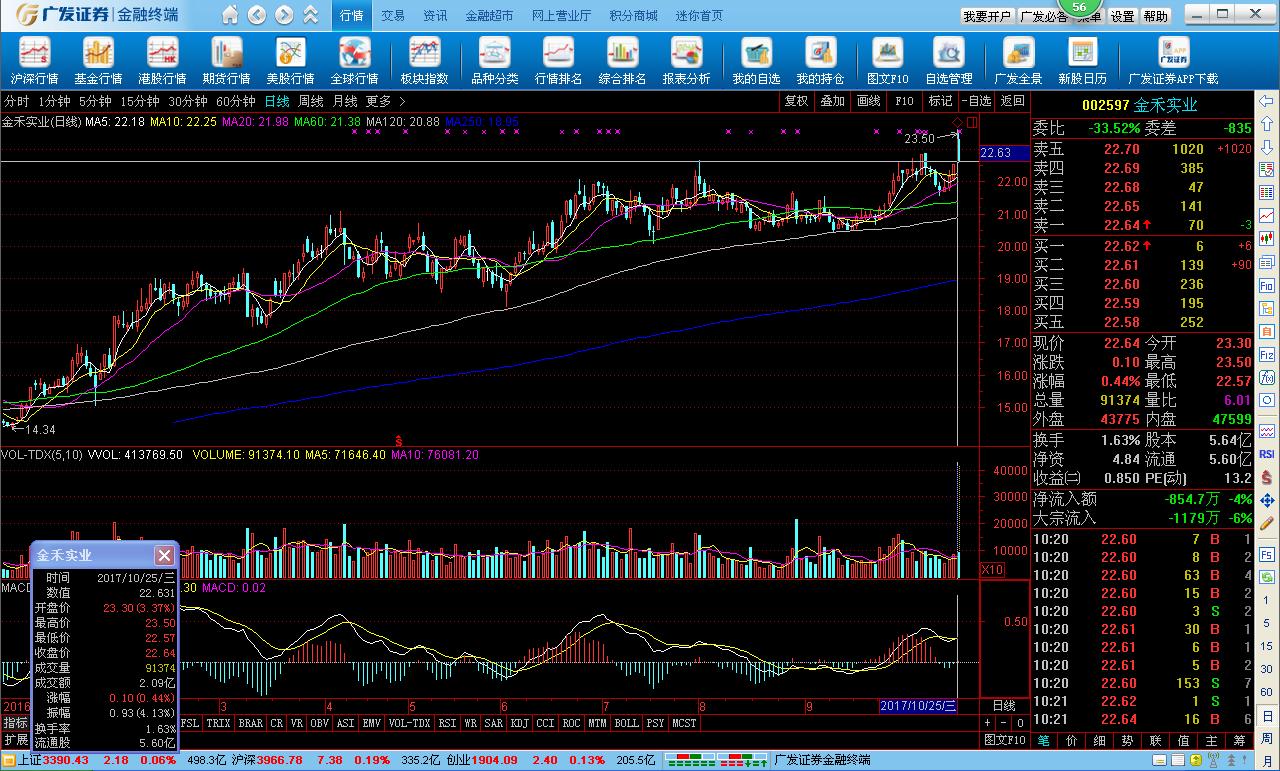This screenshot has height=771, width=1280.
Task: Select the KDJ indicator tab
Action: (519, 722)
